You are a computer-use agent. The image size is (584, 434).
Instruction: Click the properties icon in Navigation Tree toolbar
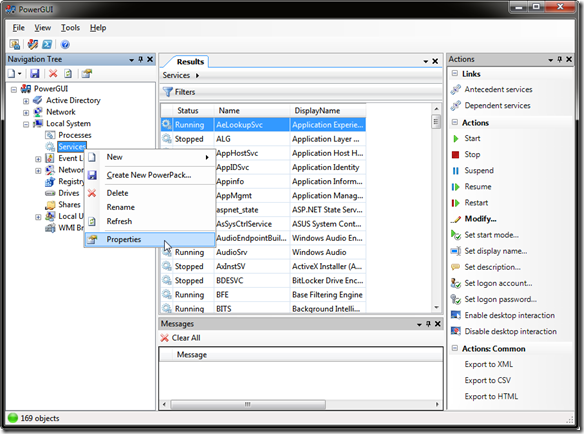86,74
